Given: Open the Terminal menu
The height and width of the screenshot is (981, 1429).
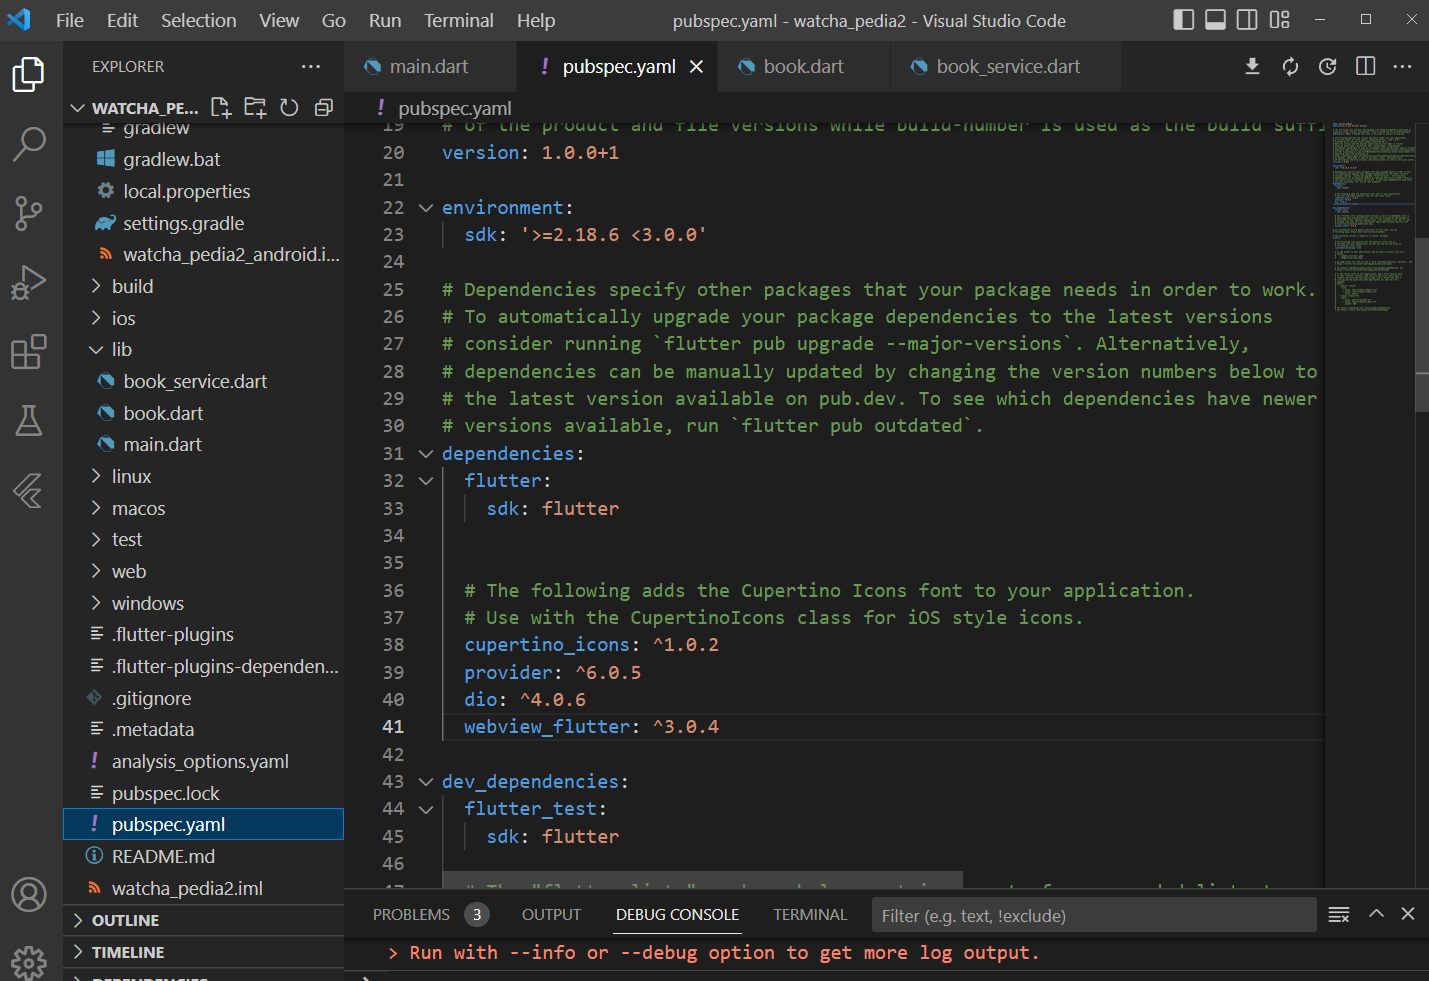Looking at the screenshot, I should [x=459, y=20].
